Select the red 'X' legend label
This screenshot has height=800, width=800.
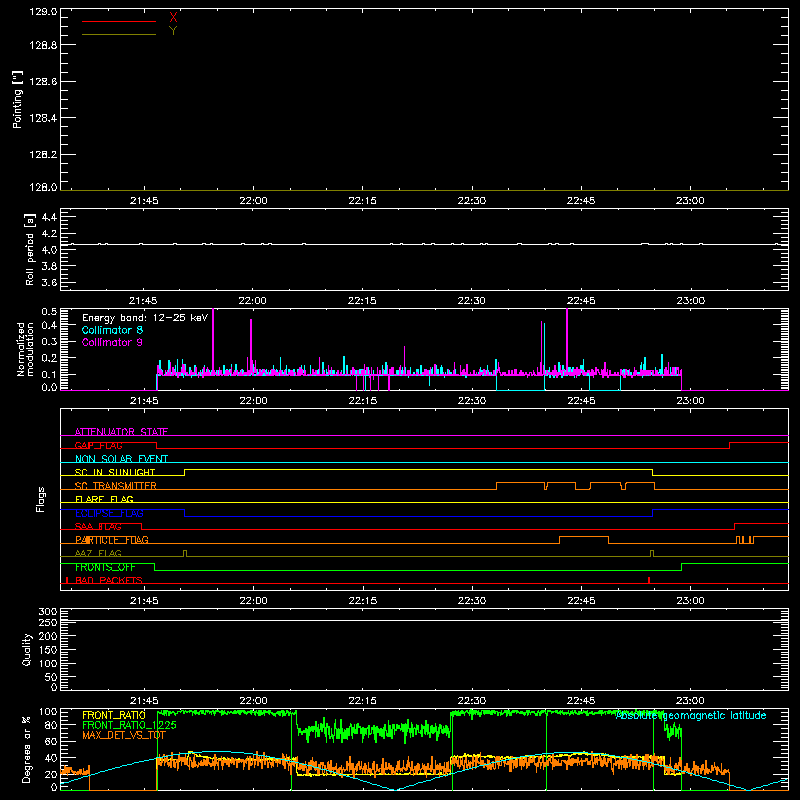[173, 18]
